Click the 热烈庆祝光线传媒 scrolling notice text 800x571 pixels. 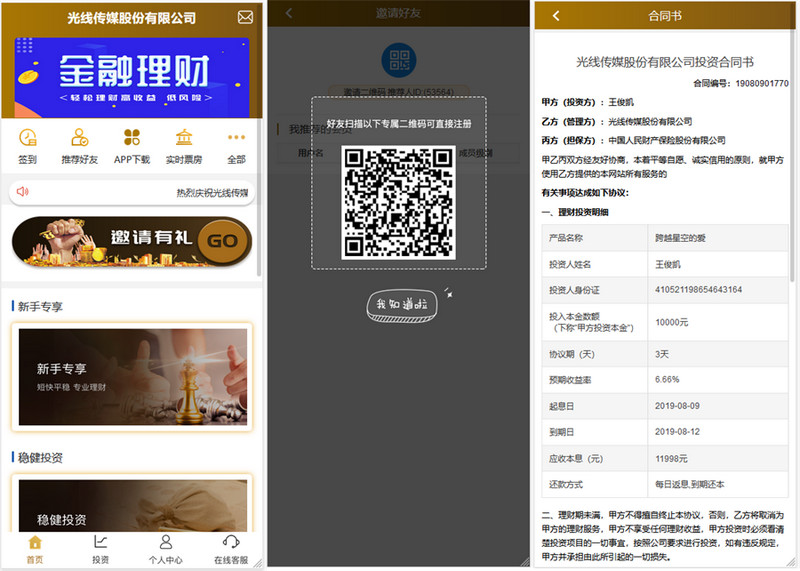pyautogui.click(x=212, y=192)
